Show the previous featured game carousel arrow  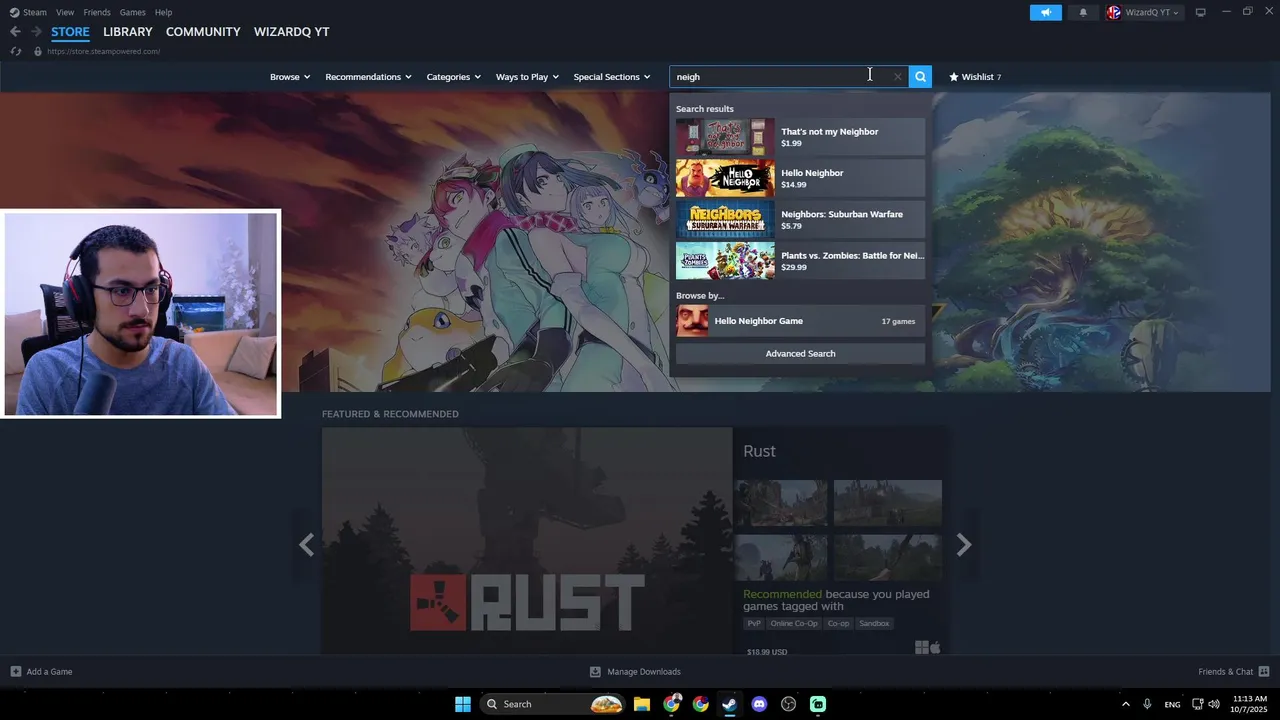tap(307, 545)
